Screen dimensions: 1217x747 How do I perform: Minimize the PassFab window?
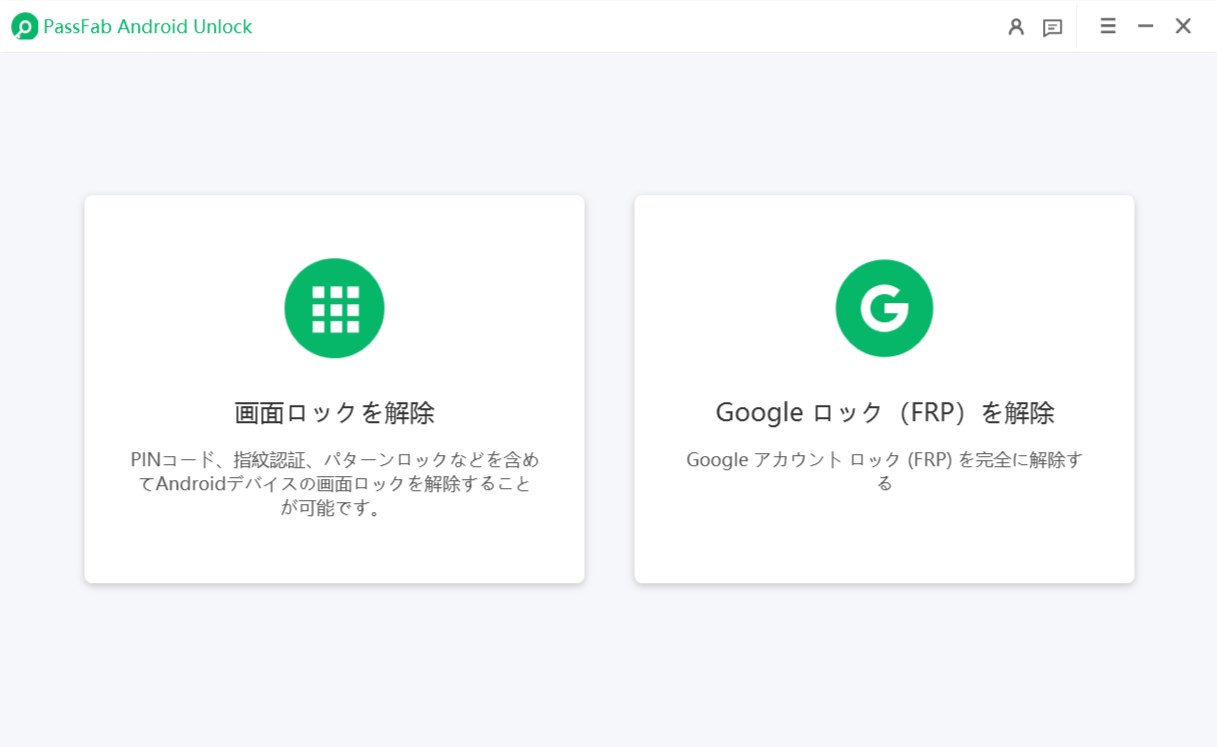[1146, 26]
